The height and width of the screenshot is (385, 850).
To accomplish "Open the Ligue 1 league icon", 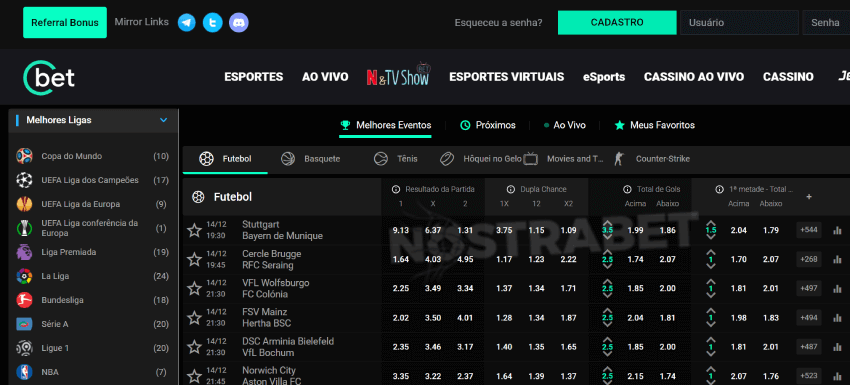I will pos(24,348).
